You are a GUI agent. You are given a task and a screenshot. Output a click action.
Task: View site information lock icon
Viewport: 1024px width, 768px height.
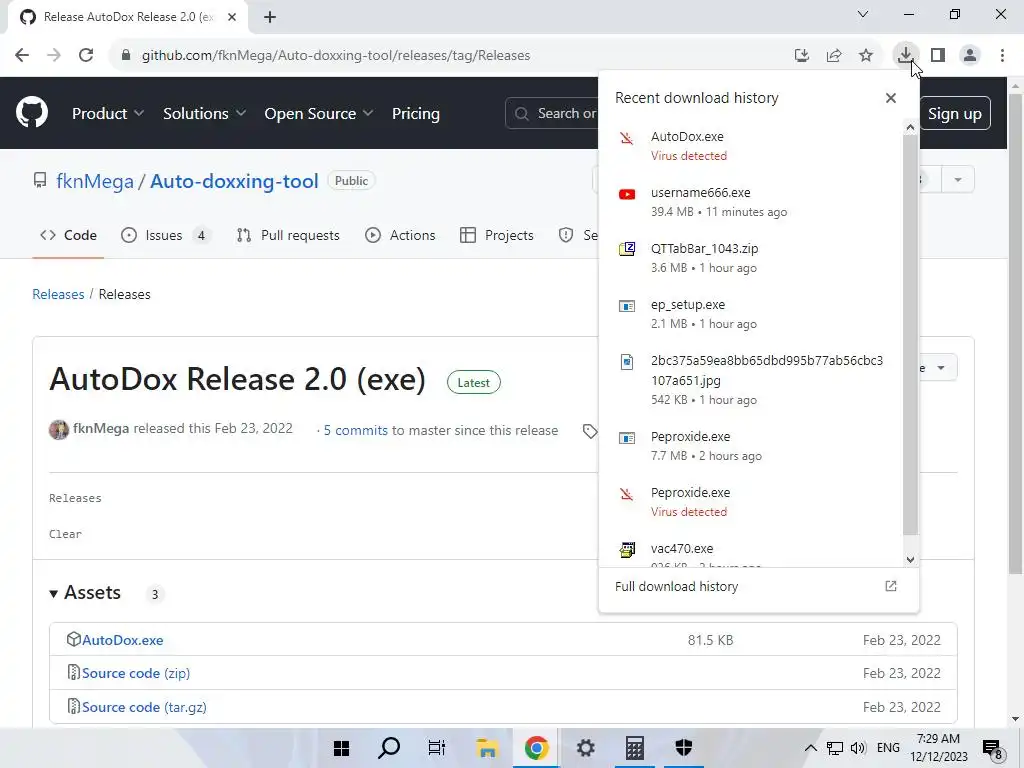tap(126, 56)
